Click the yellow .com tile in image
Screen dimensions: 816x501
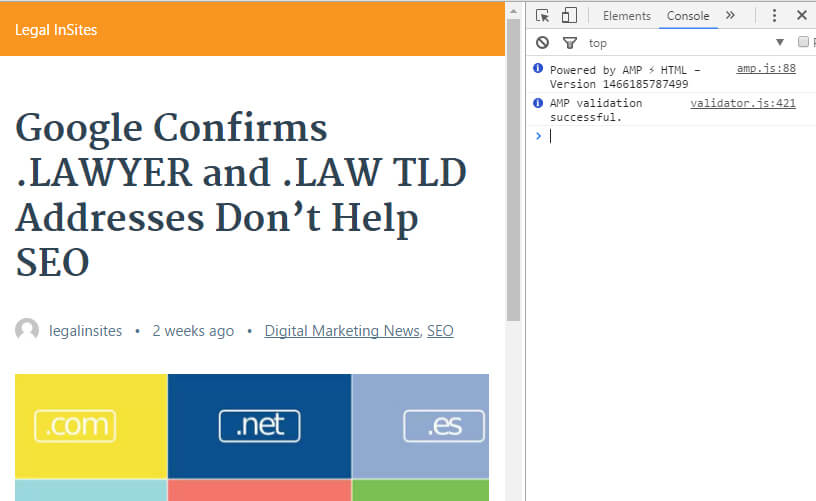click(91, 426)
